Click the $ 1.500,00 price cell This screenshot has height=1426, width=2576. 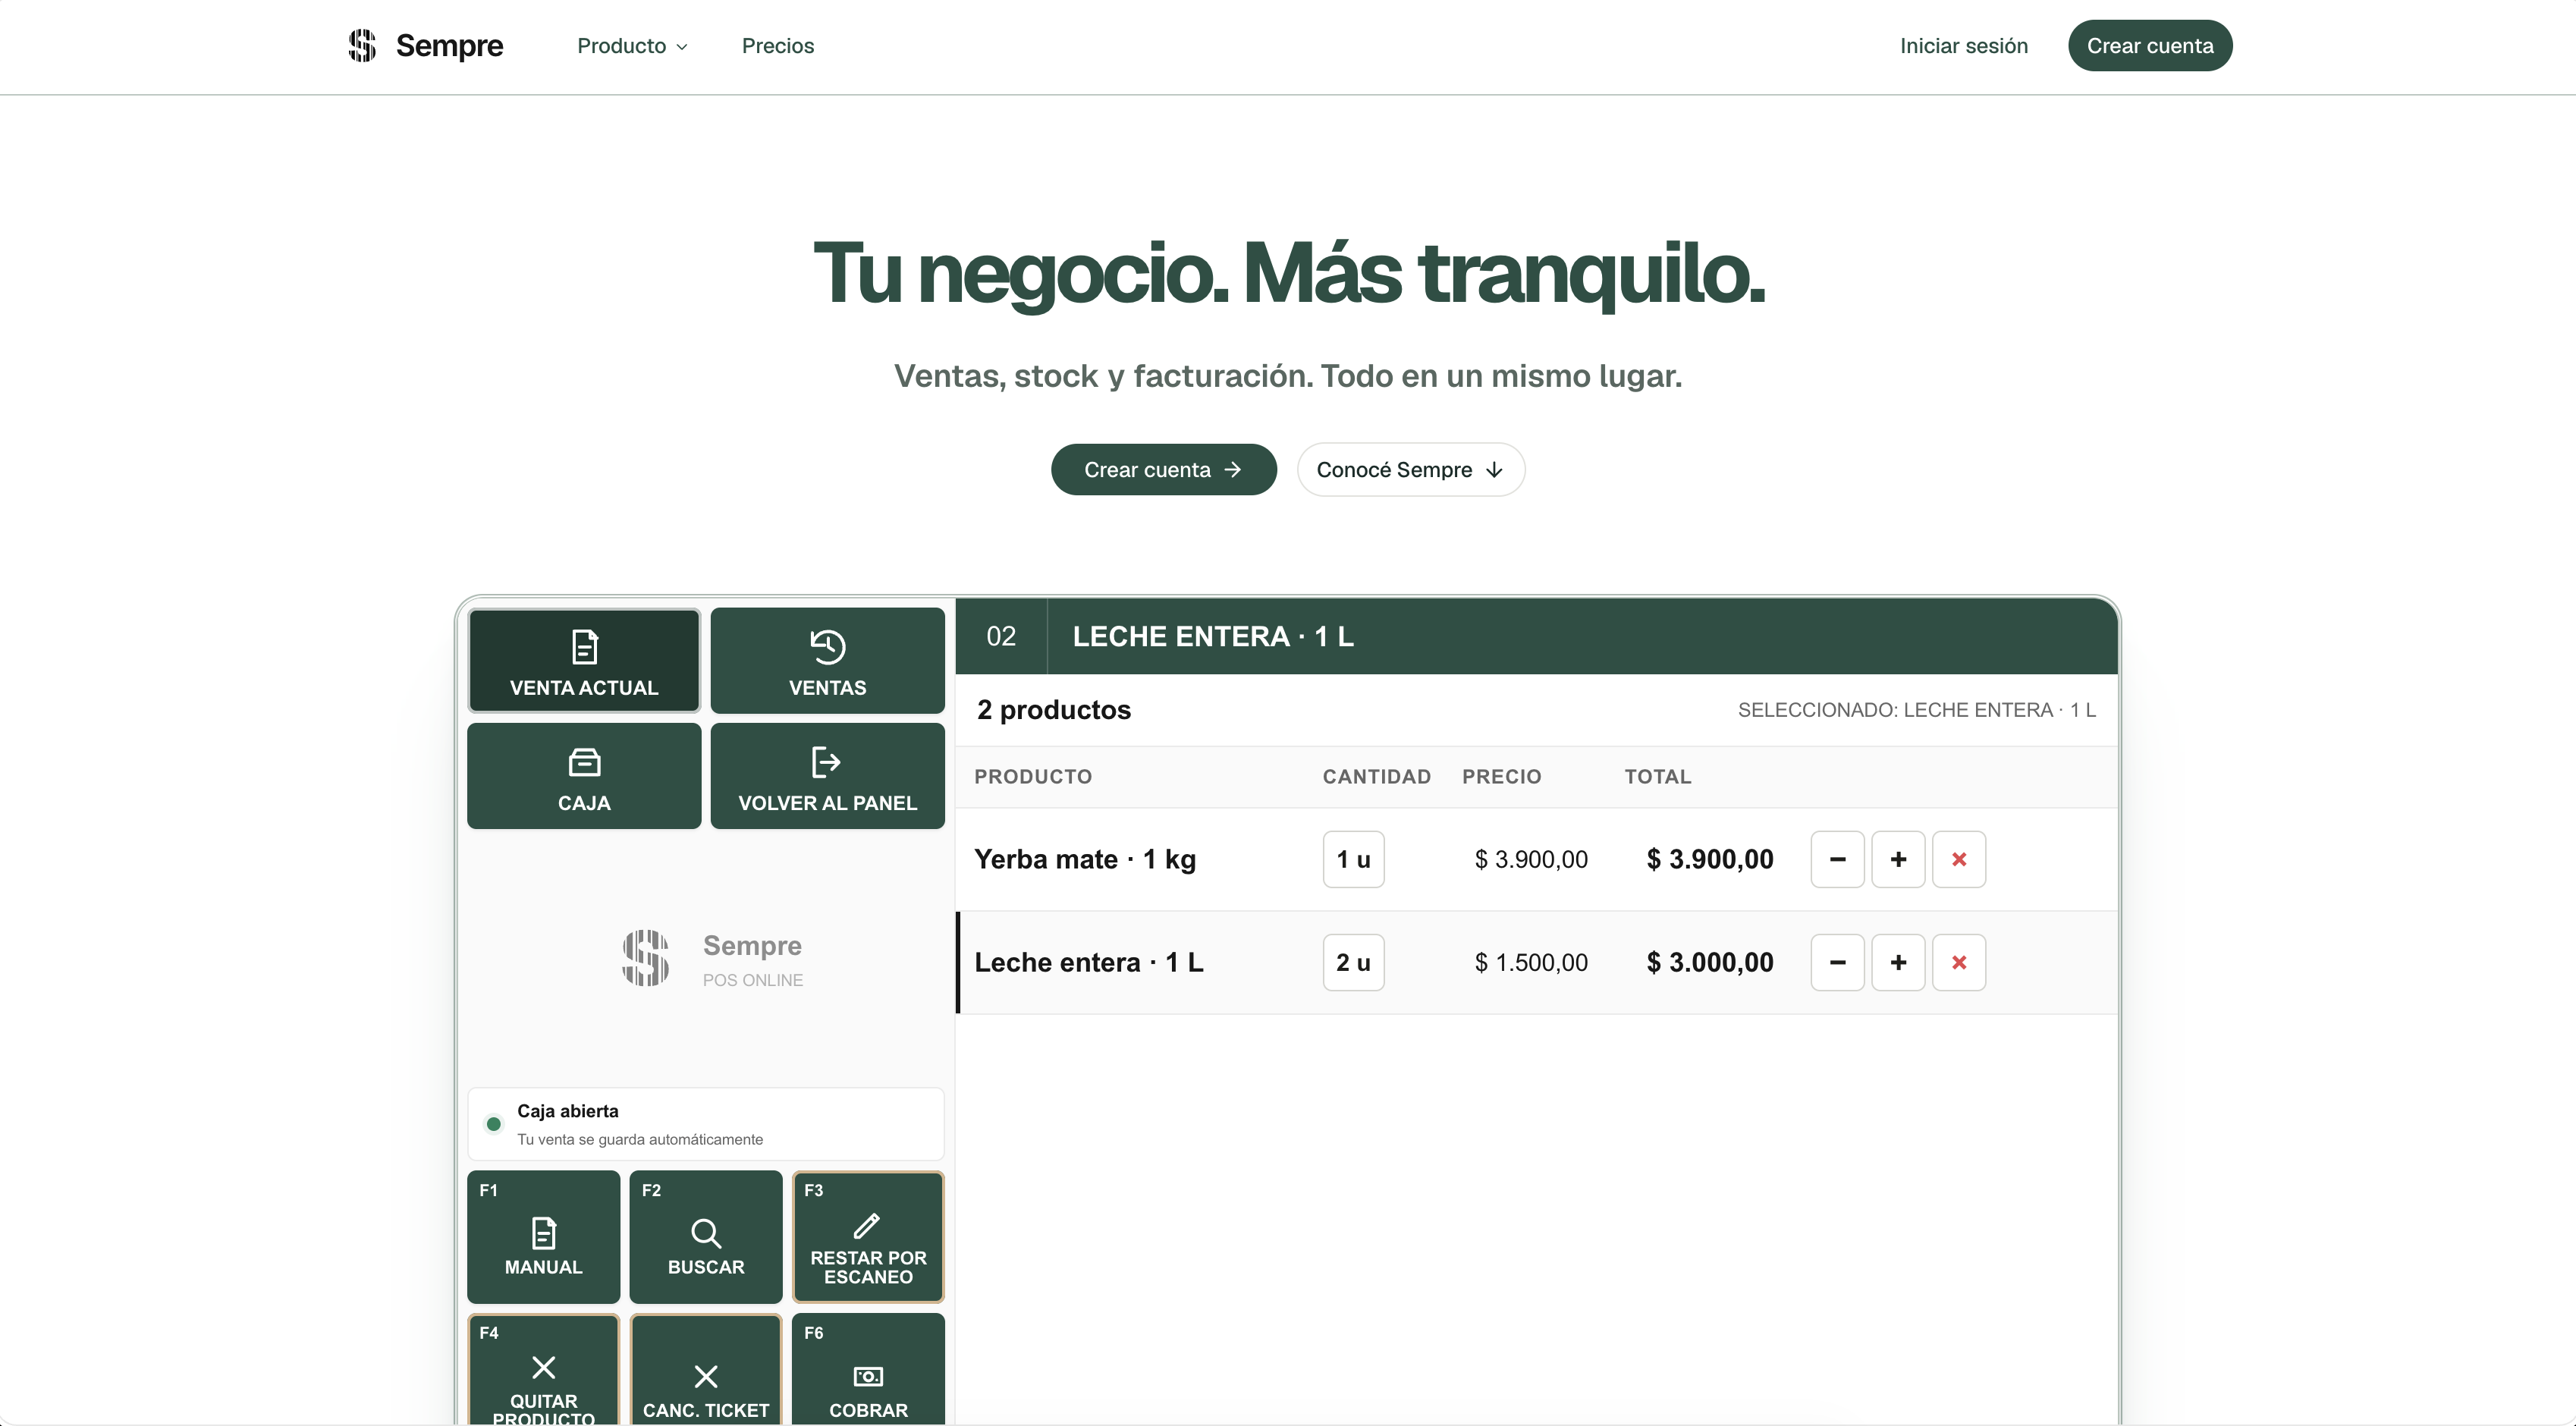click(x=1531, y=962)
